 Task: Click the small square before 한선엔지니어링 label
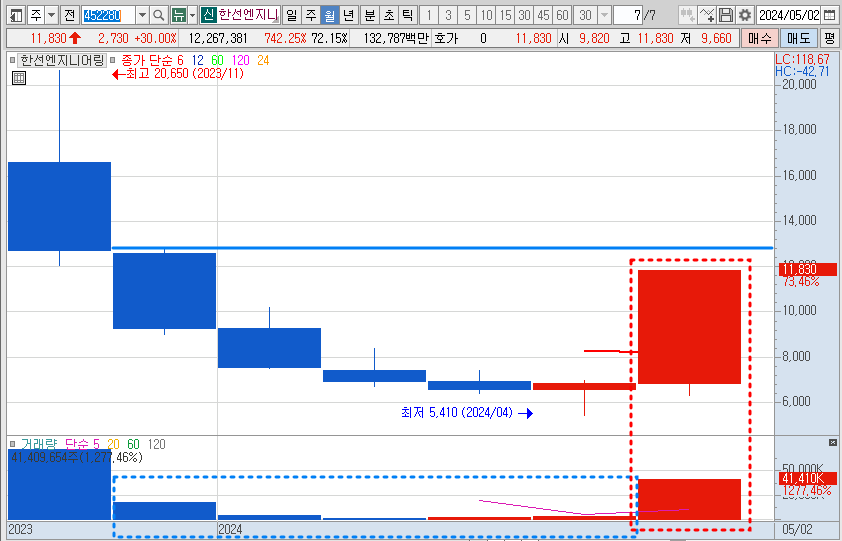pos(12,60)
